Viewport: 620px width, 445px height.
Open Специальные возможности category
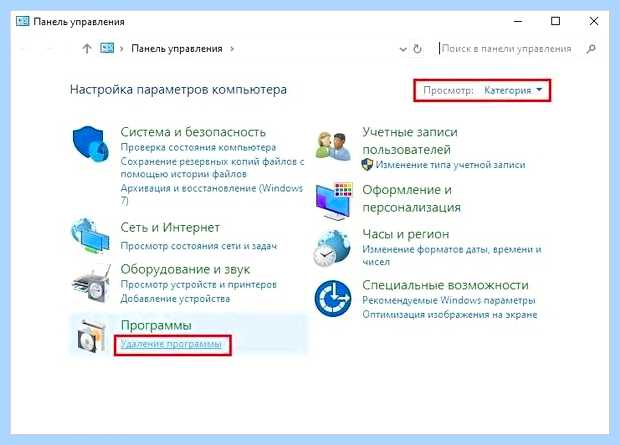point(445,285)
